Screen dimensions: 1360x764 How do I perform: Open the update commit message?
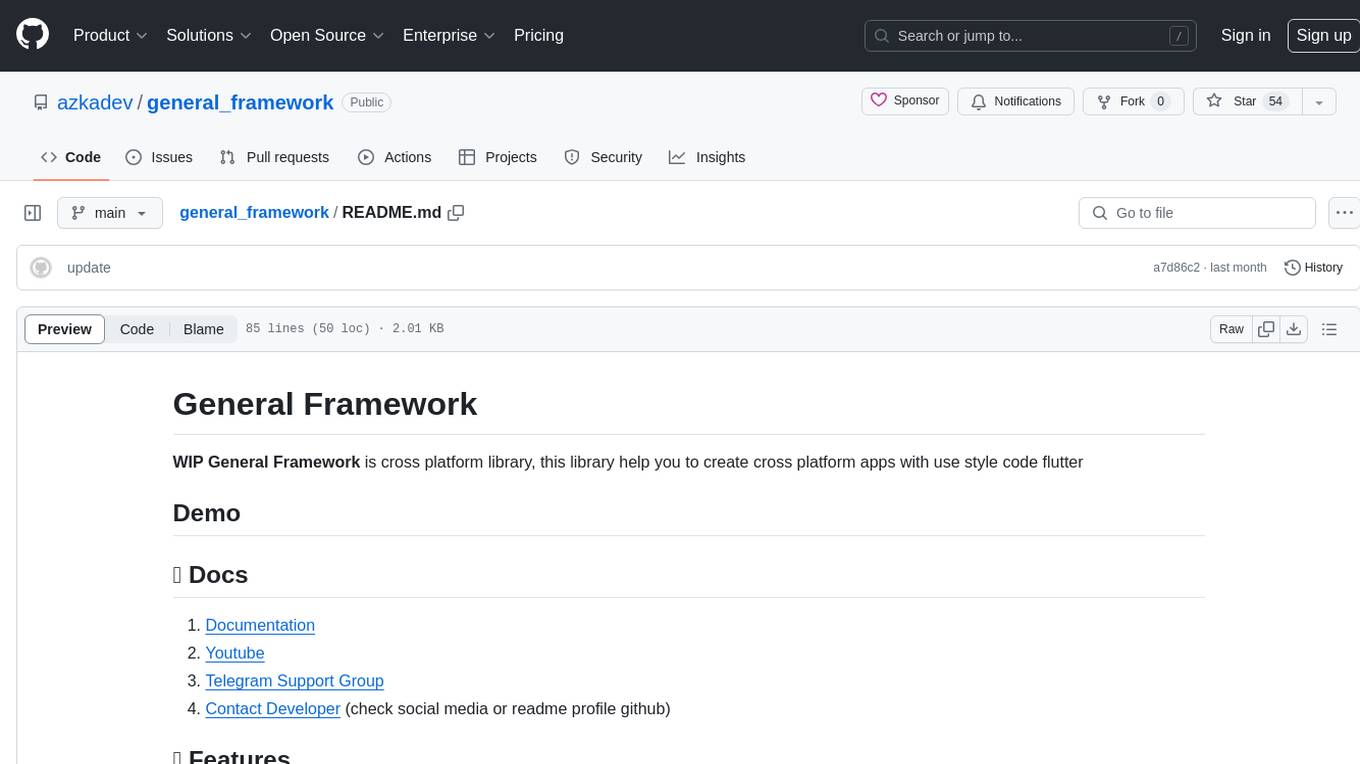point(89,267)
